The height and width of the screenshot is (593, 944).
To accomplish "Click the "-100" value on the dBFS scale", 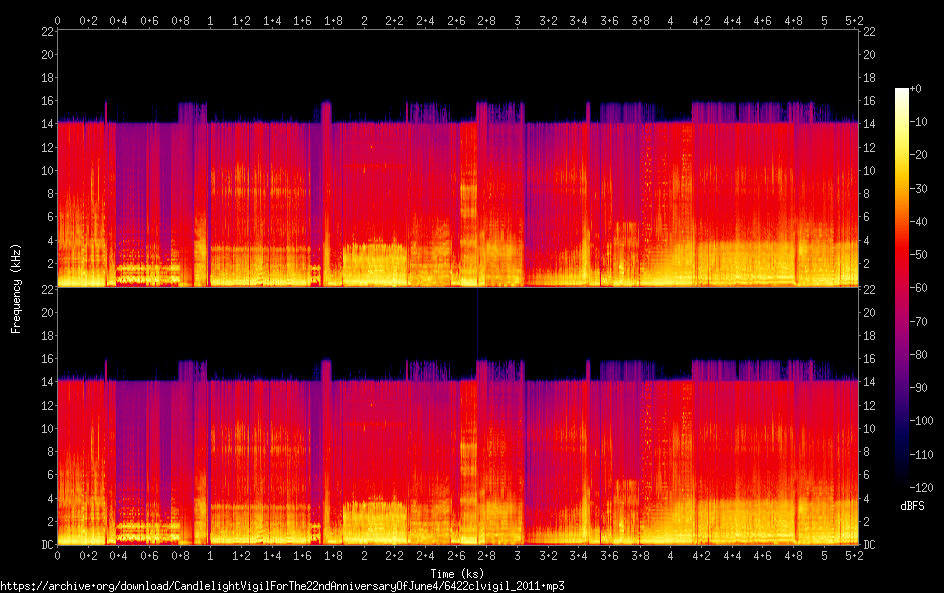I will click(921, 421).
